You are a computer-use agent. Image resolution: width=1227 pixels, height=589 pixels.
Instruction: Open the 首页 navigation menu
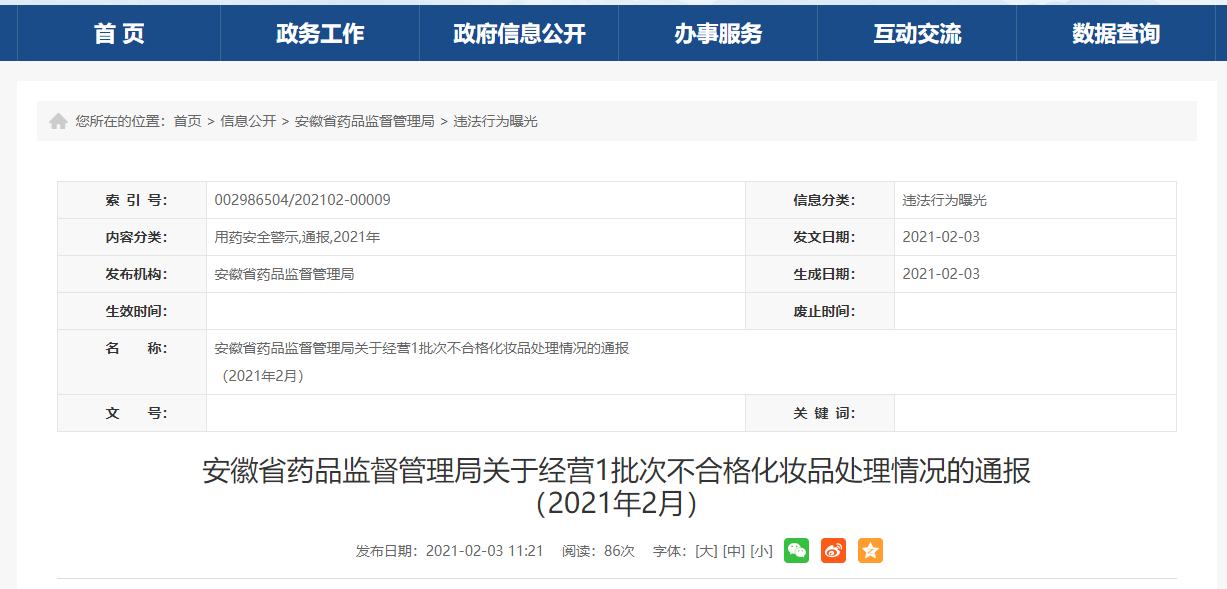[119, 34]
